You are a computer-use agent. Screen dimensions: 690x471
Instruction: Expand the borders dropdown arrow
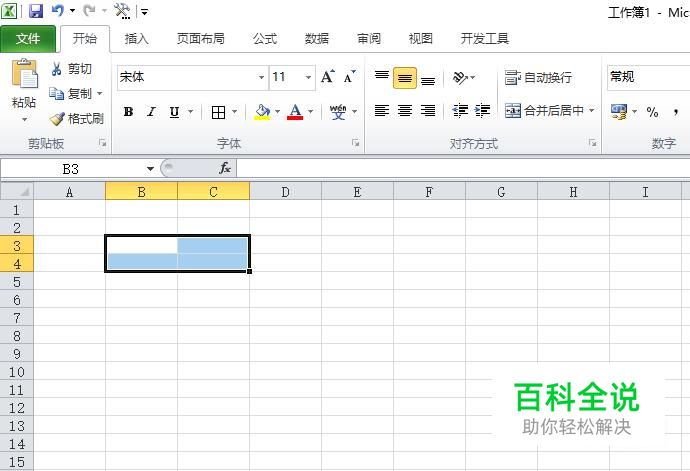click(x=234, y=112)
